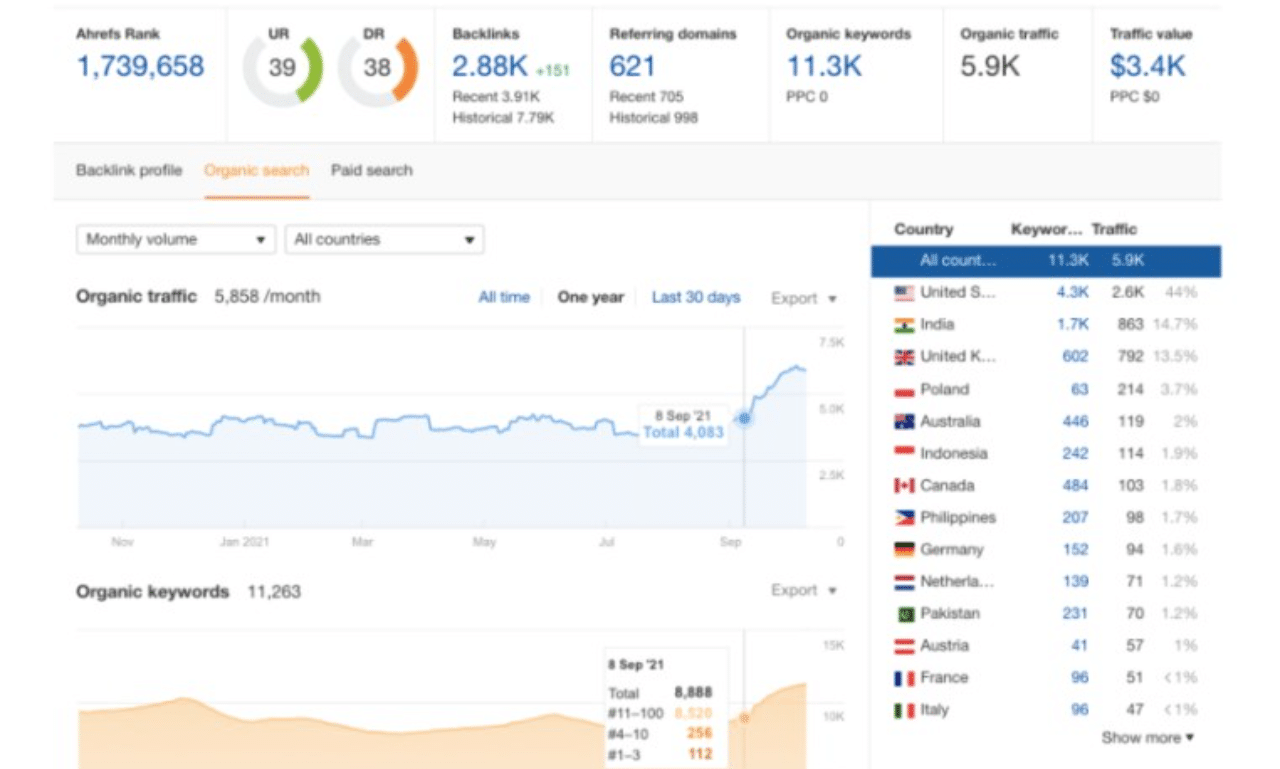Expand Export menu for Organic keywords

(803, 590)
